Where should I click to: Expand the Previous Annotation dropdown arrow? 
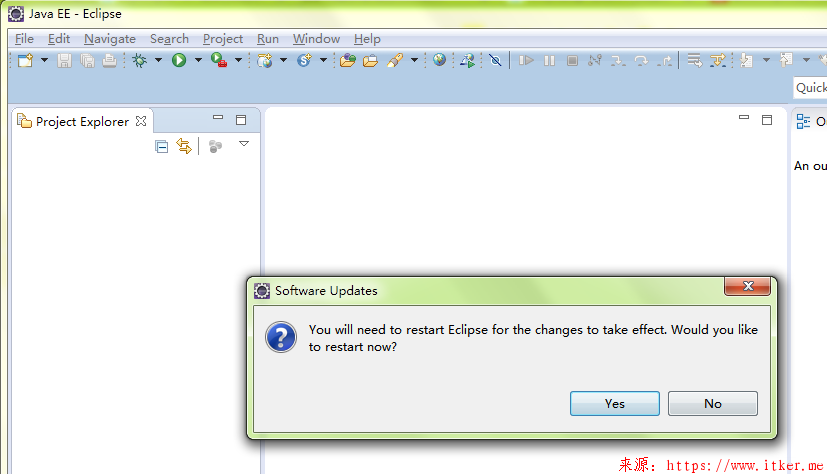coord(806,60)
